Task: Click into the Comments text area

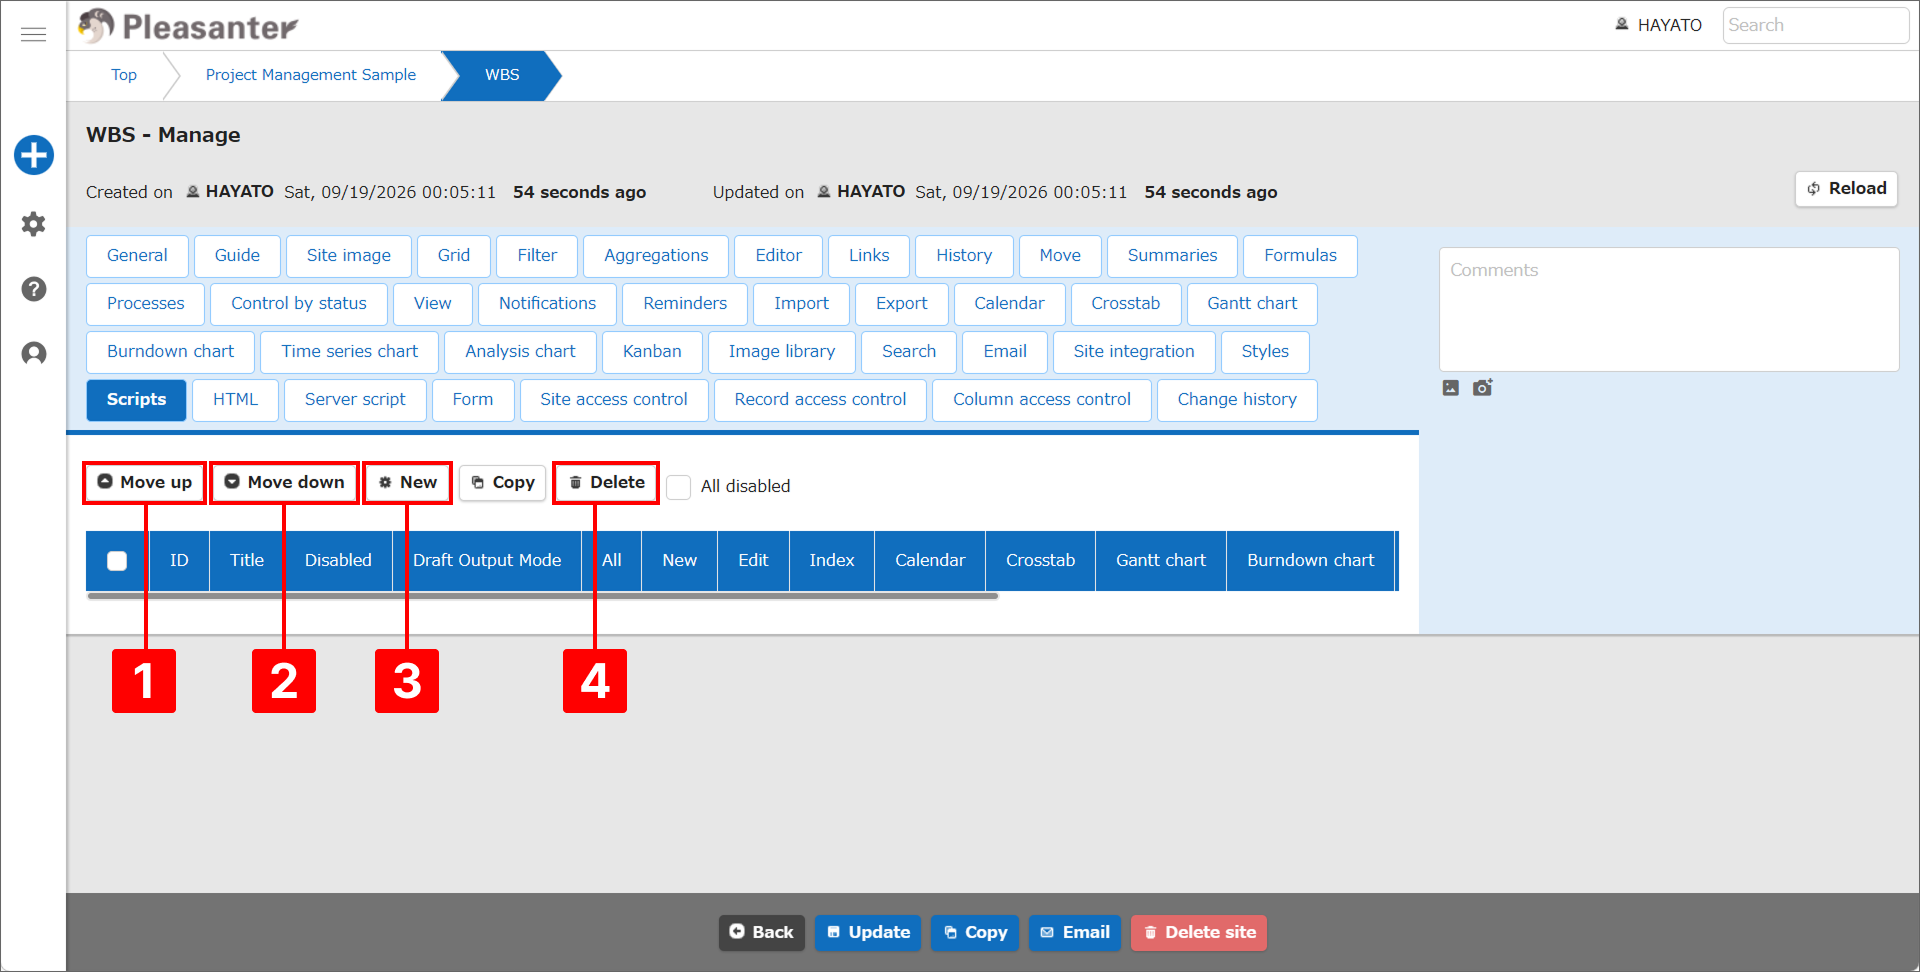Action: pyautogui.click(x=1668, y=310)
